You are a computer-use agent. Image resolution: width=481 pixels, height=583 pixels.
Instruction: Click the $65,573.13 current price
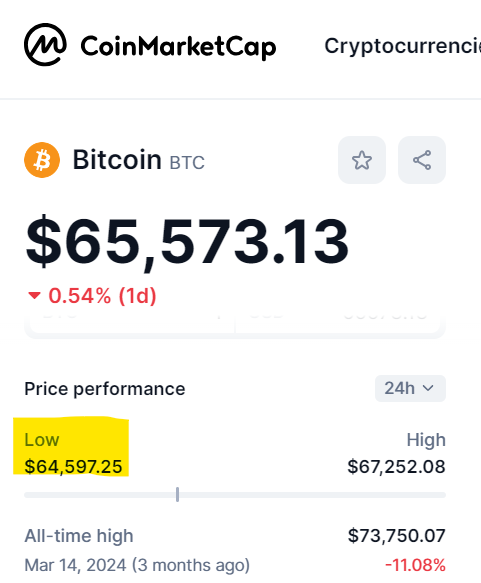coord(187,242)
